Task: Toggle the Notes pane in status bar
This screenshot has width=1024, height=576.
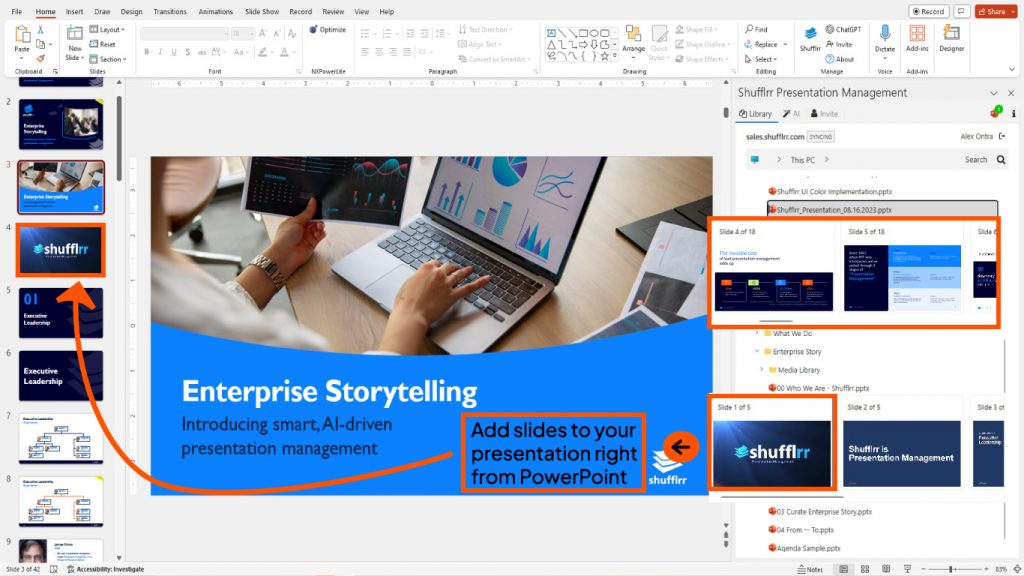Action: tap(810, 569)
